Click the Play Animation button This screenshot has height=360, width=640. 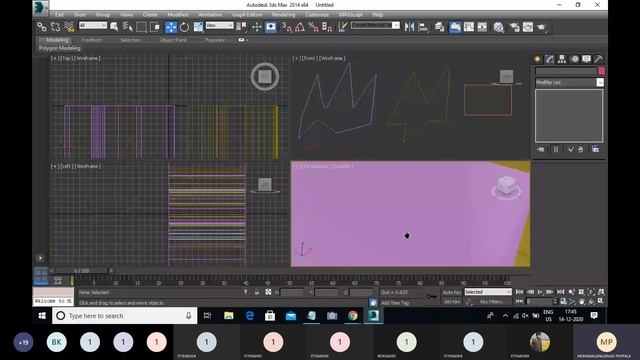point(540,292)
